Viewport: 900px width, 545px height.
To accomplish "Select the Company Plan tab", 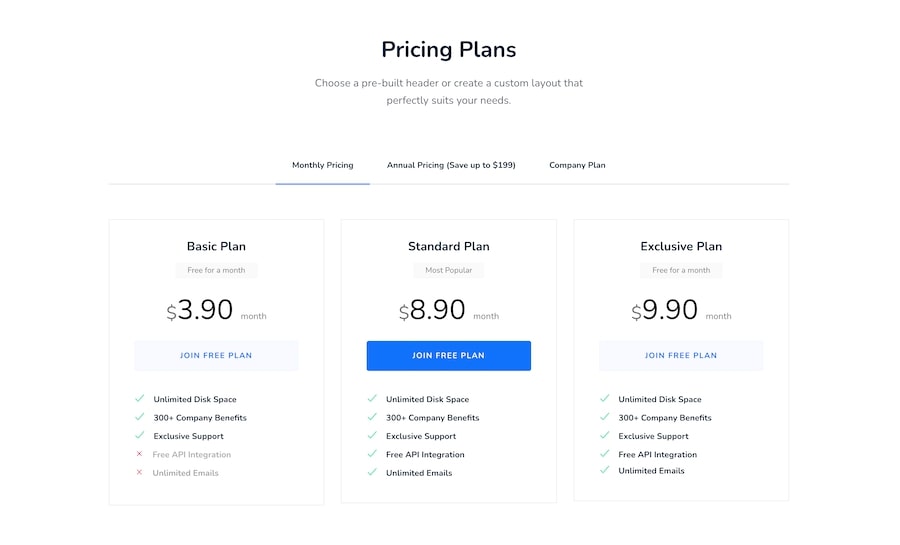I will (x=577, y=165).
